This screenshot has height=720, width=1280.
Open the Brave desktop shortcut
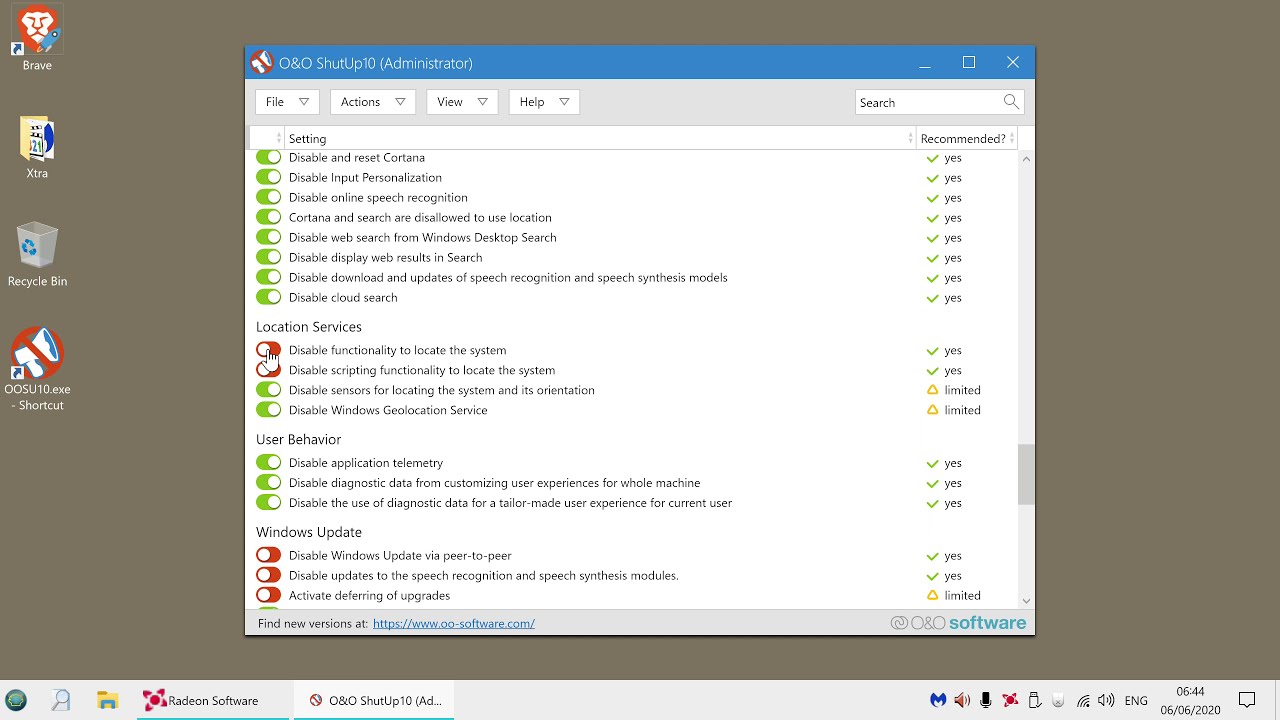[37, 38]
